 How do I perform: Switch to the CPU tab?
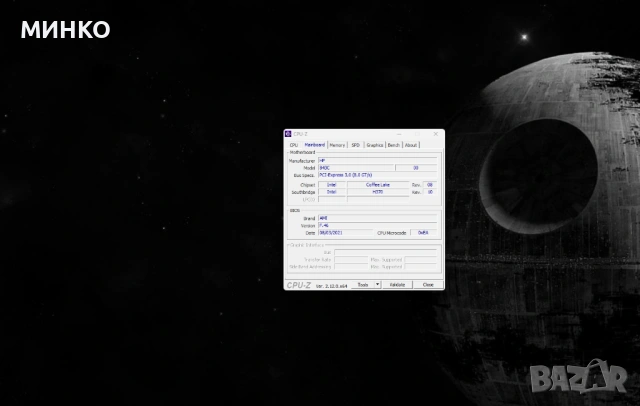click(x=293, y=145)
